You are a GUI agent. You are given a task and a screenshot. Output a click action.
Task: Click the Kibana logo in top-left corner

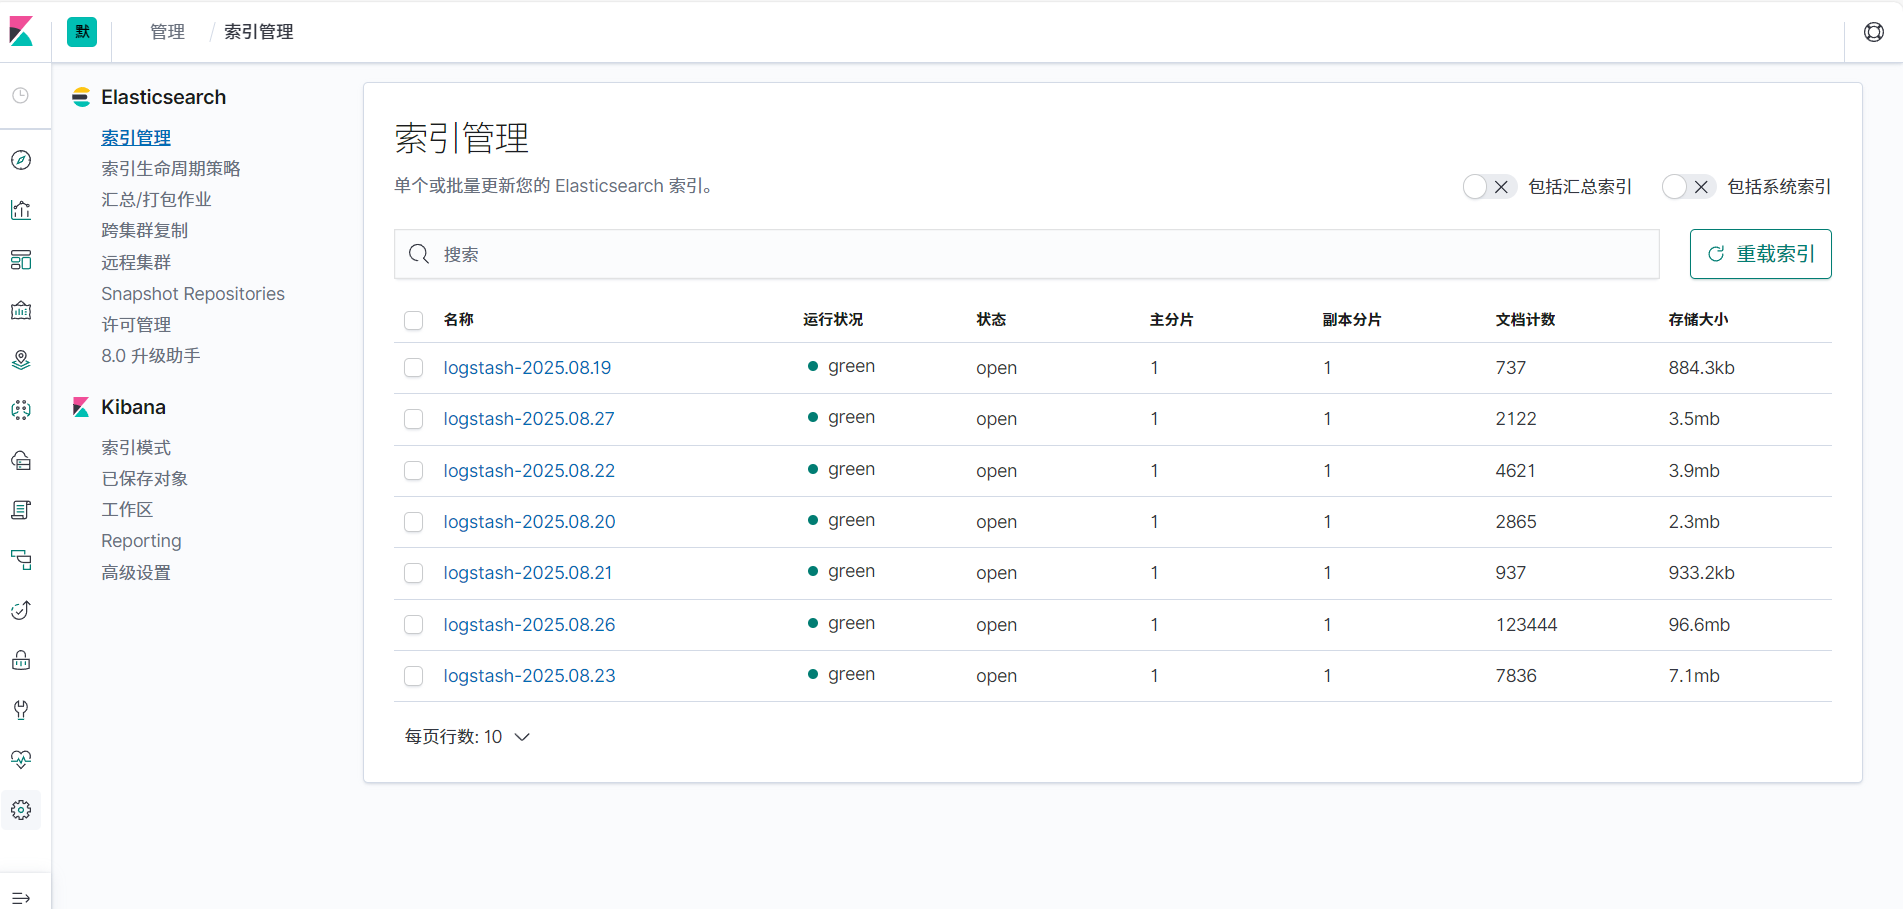click(21, 32)
